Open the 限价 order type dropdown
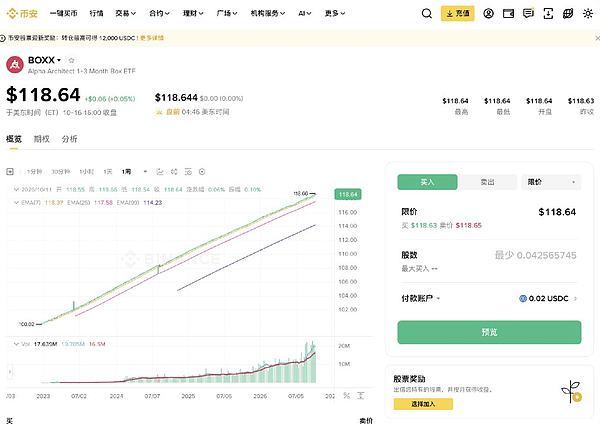 (551, 182)
